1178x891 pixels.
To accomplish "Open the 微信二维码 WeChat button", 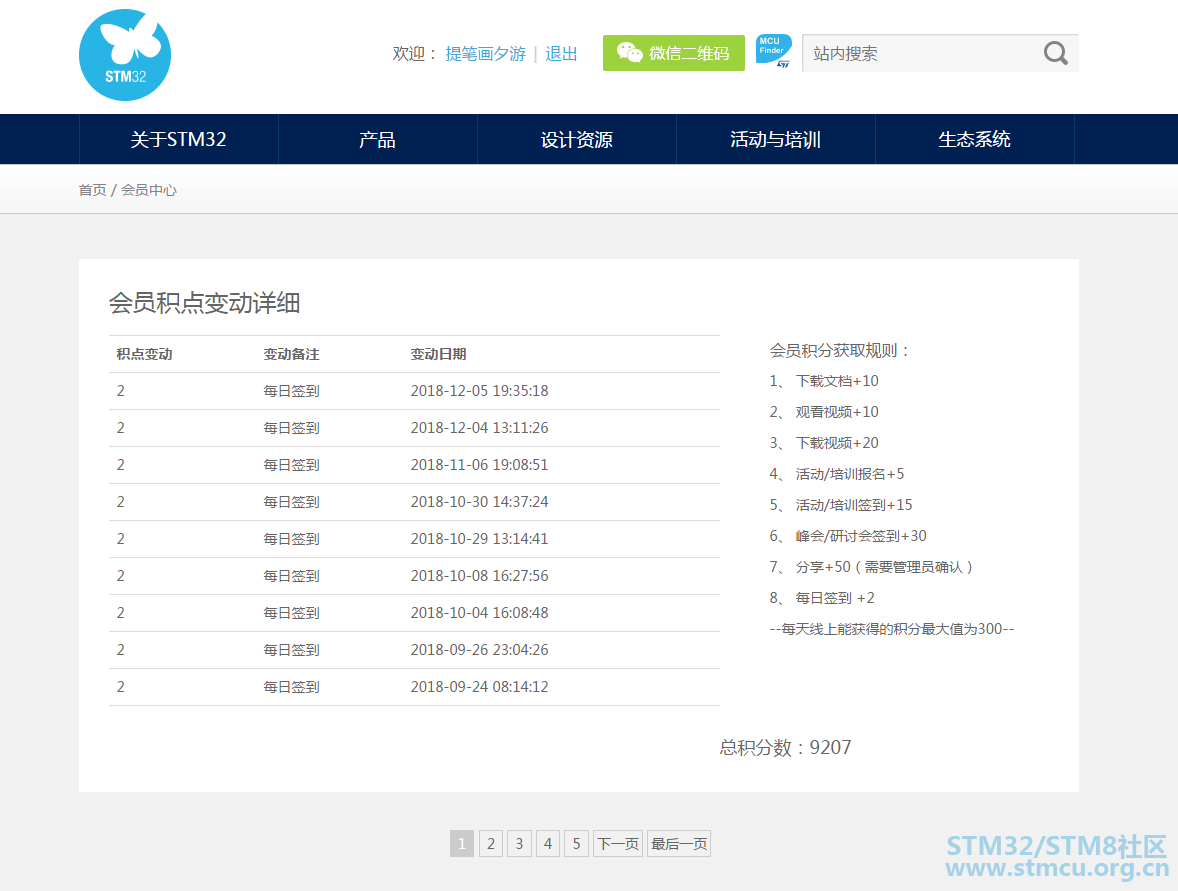I will 673,53.
